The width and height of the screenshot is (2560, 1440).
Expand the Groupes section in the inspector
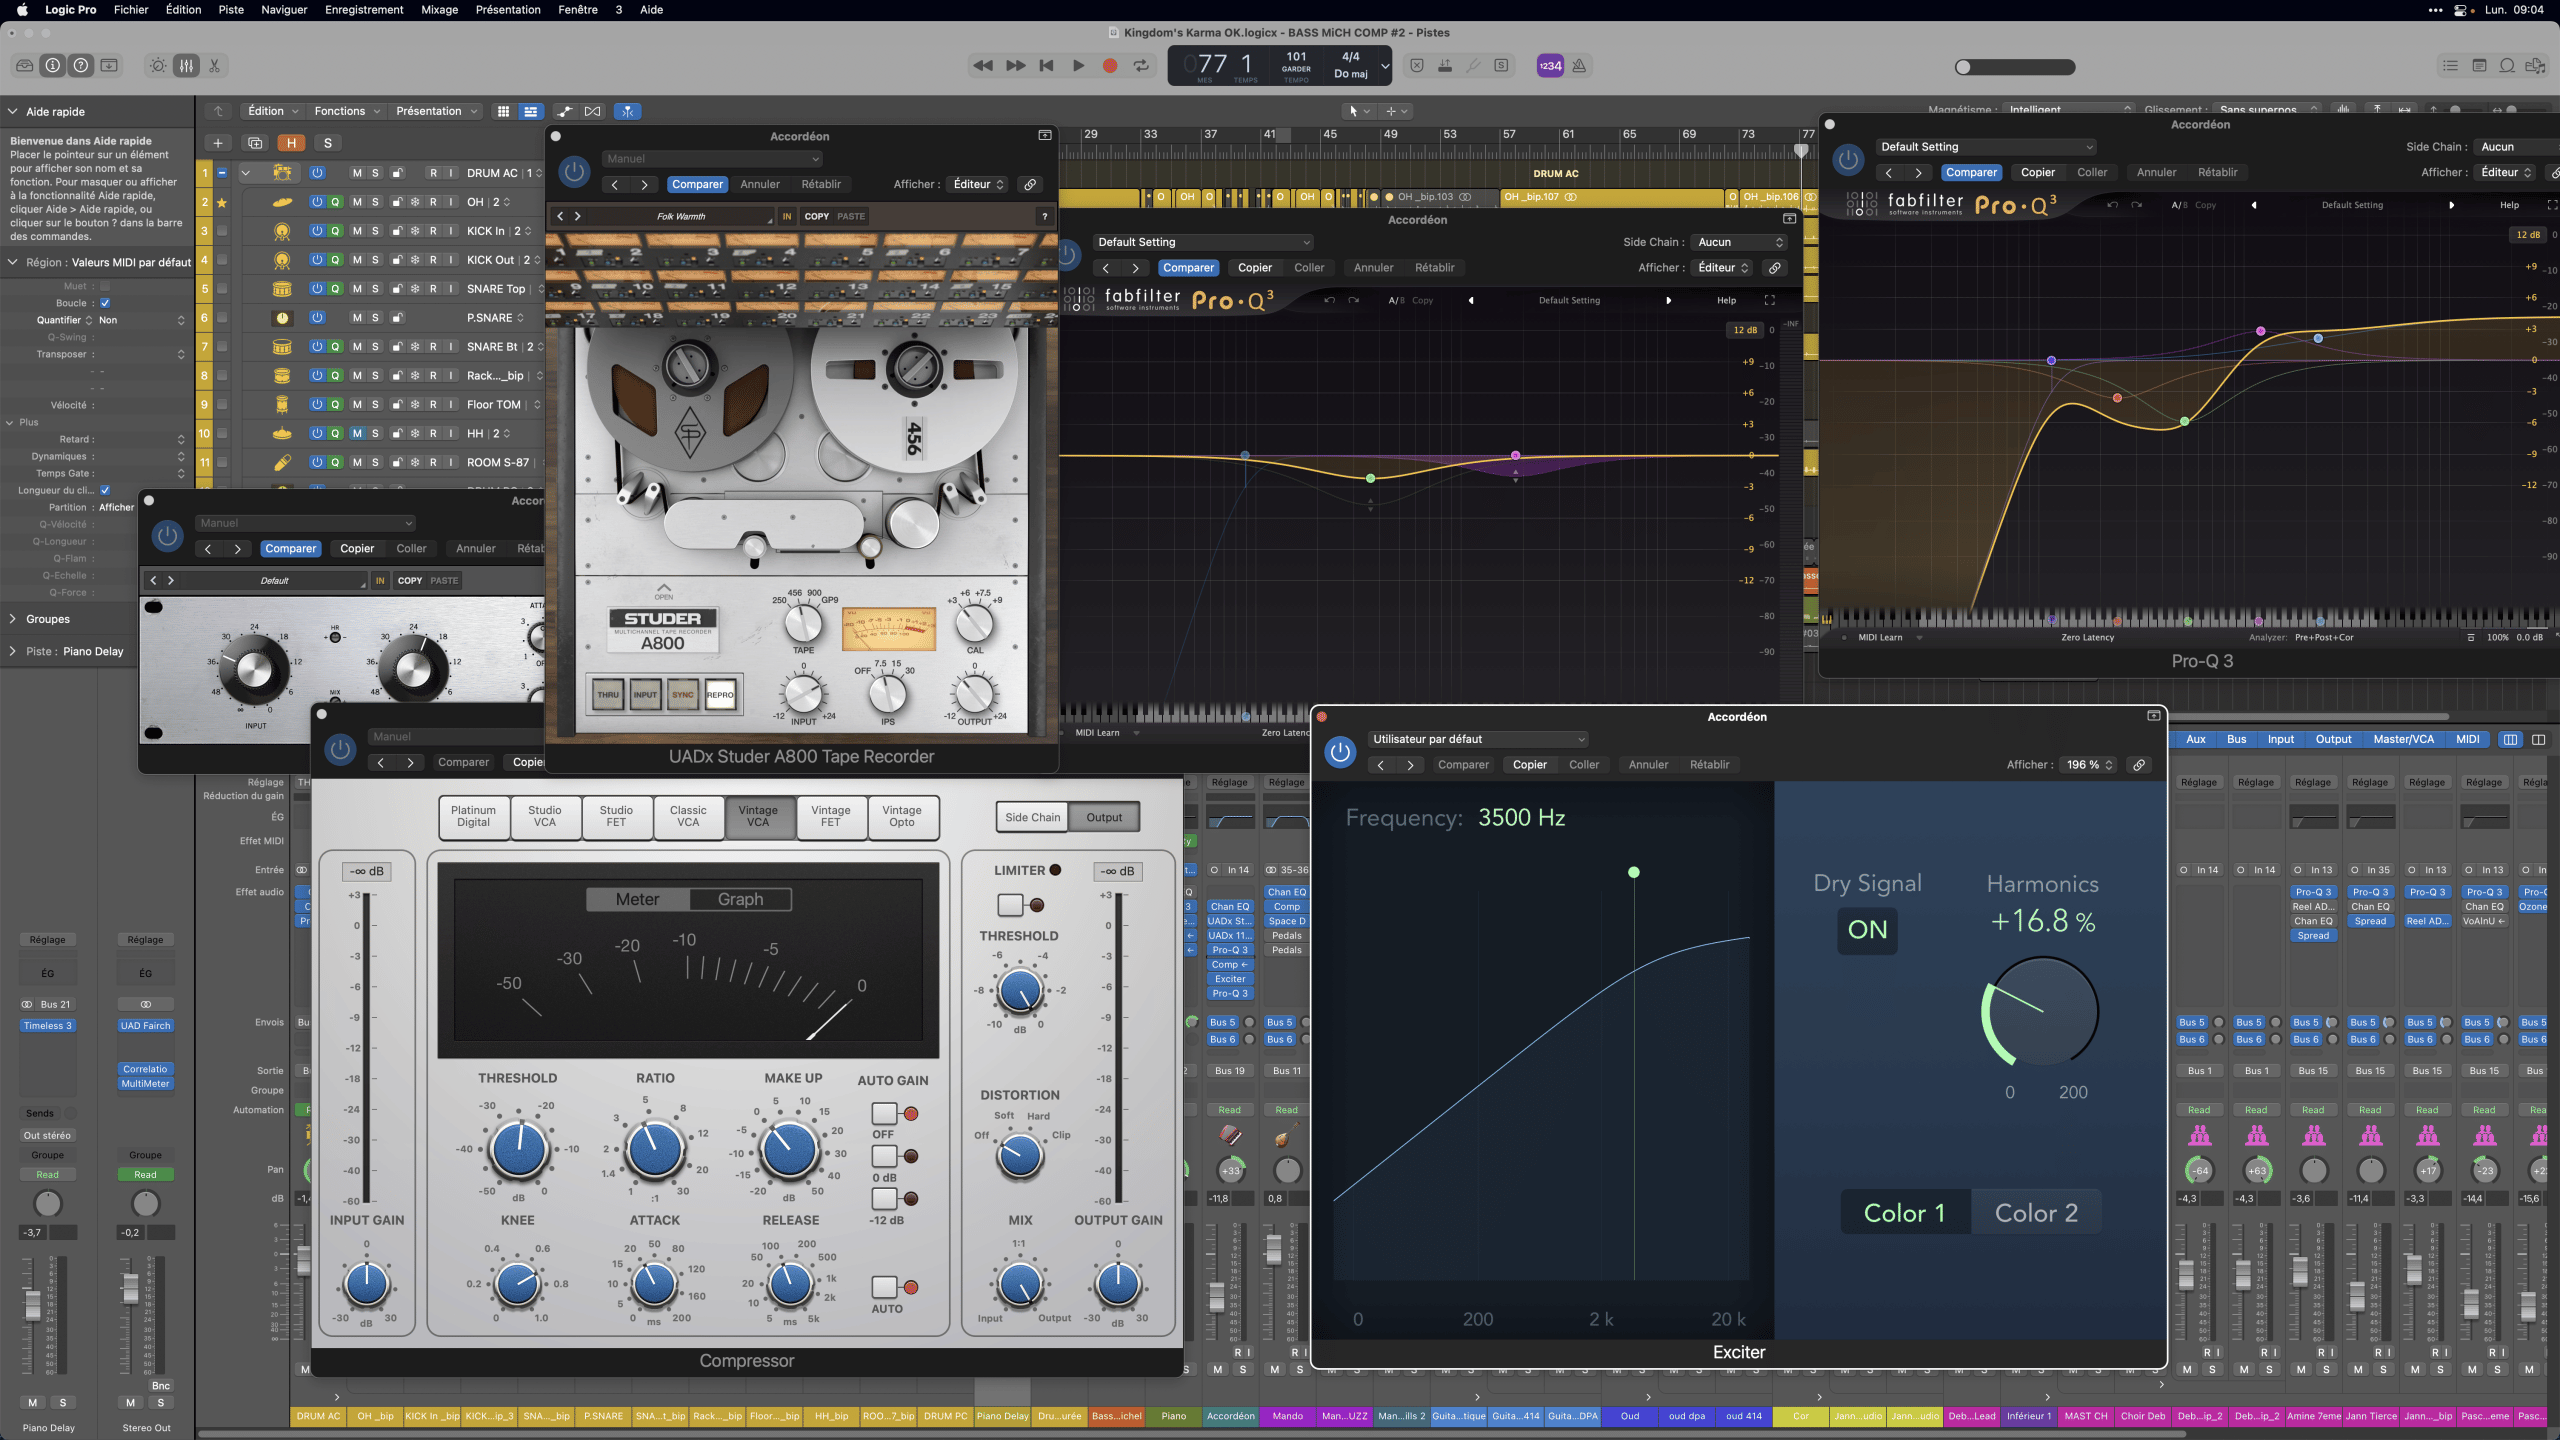(x=13, y=619)
